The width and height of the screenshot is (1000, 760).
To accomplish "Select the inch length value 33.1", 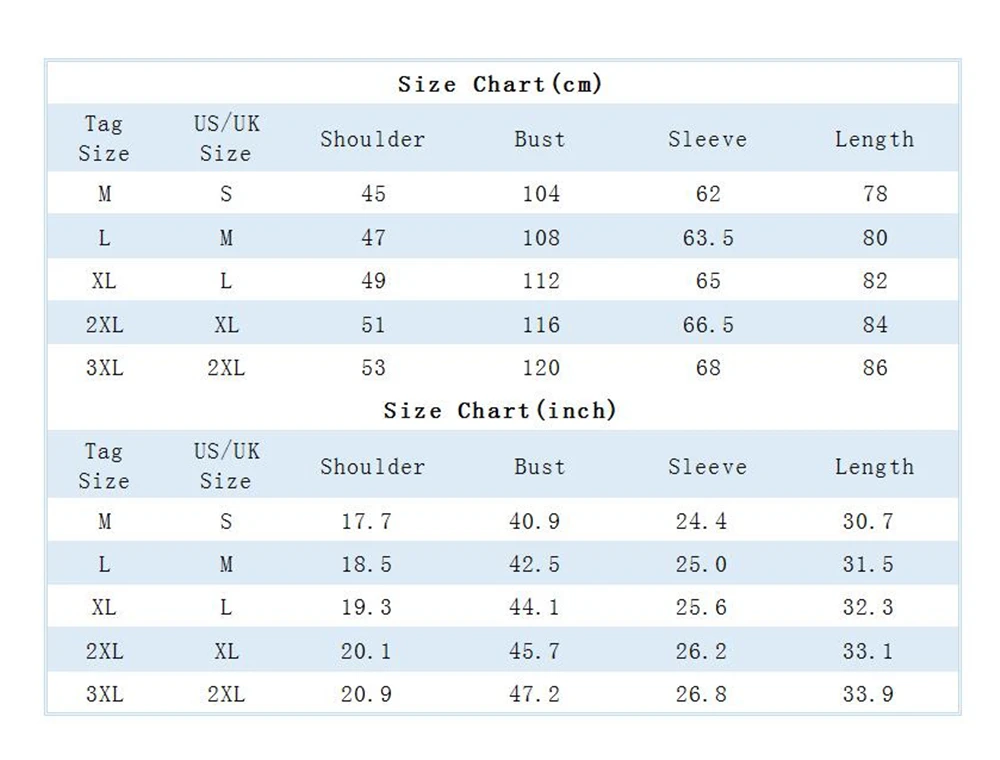I will click(868, 651).
